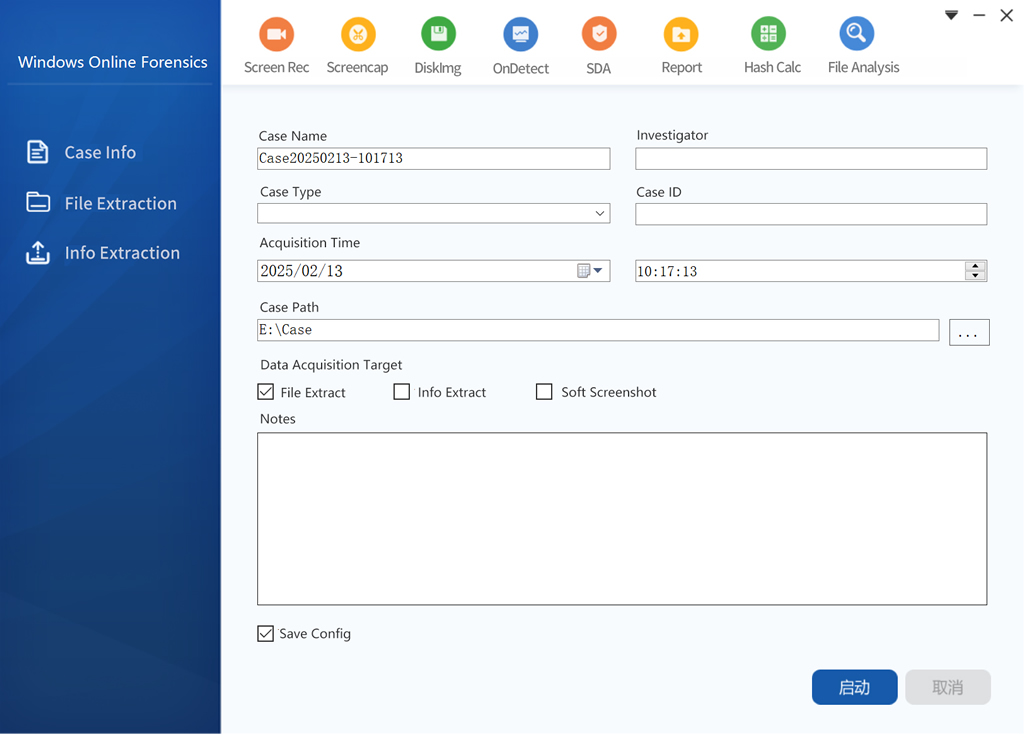Image resolution: width=1024 pixels, height=734 pixels.
Task: Enable the Info Extract checkbox
Action: (x=402, y=392)
